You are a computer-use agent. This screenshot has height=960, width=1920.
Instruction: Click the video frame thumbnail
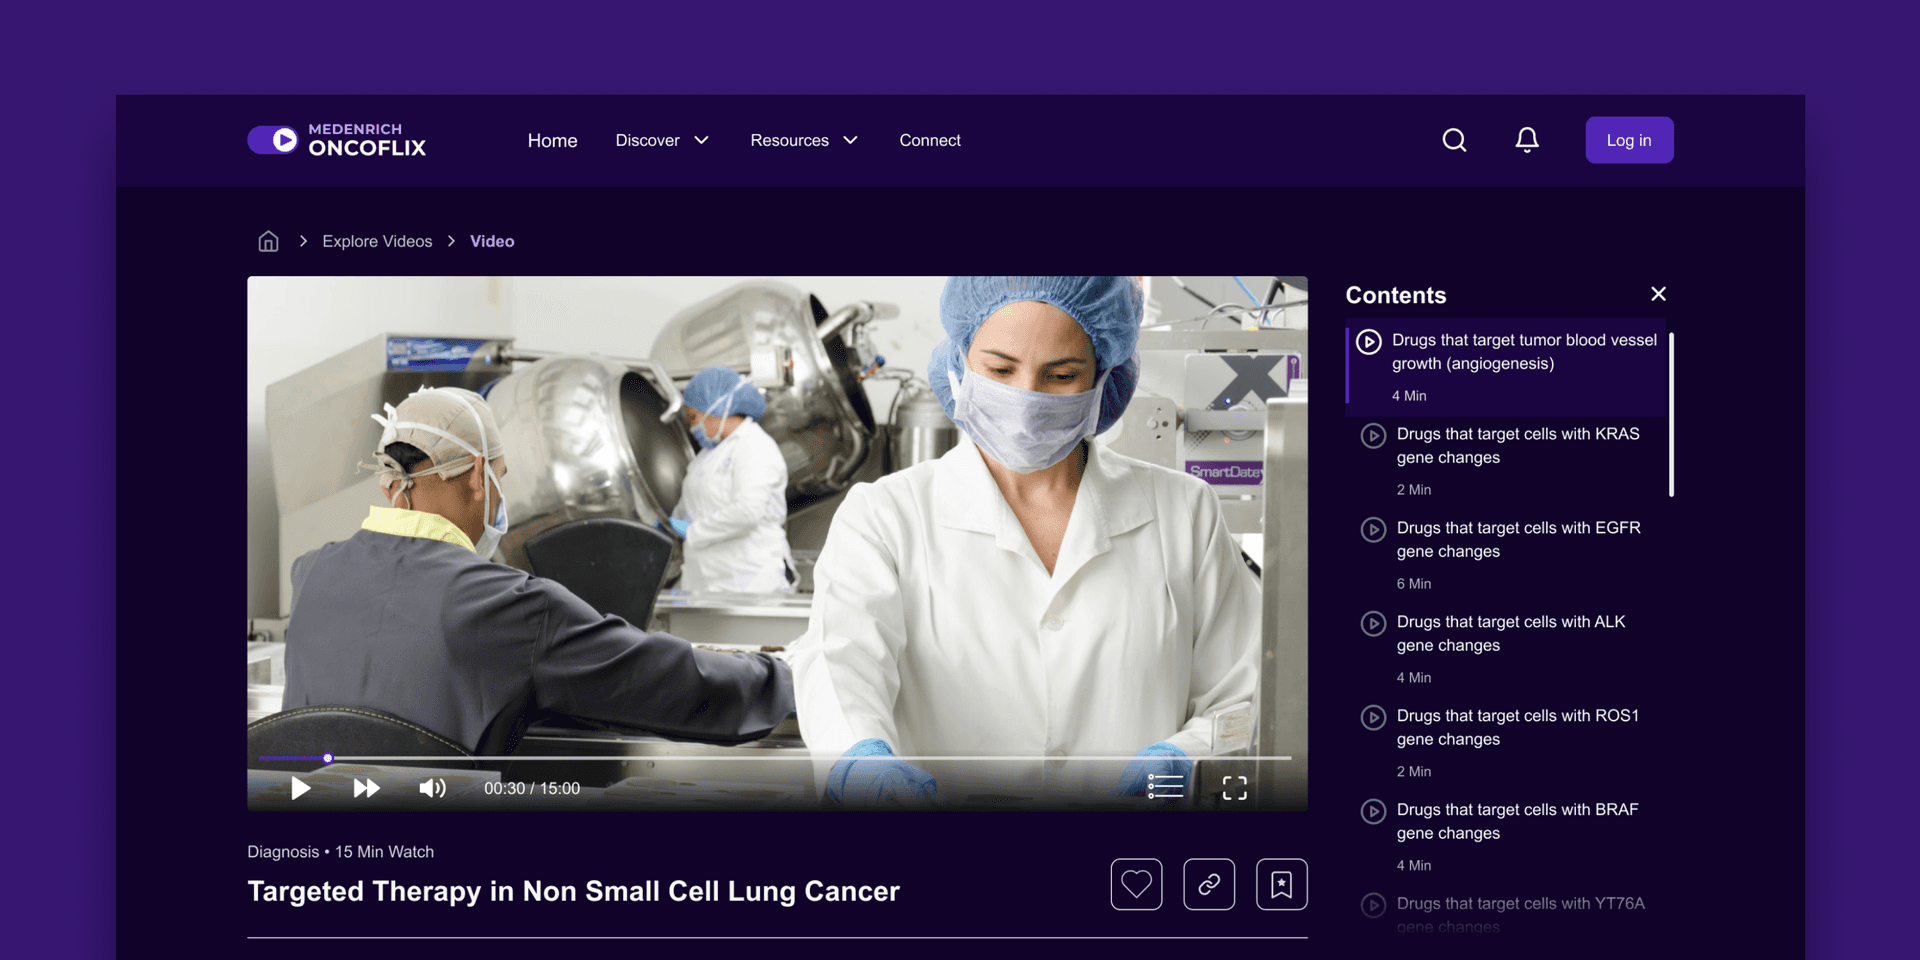click(777, 543)
